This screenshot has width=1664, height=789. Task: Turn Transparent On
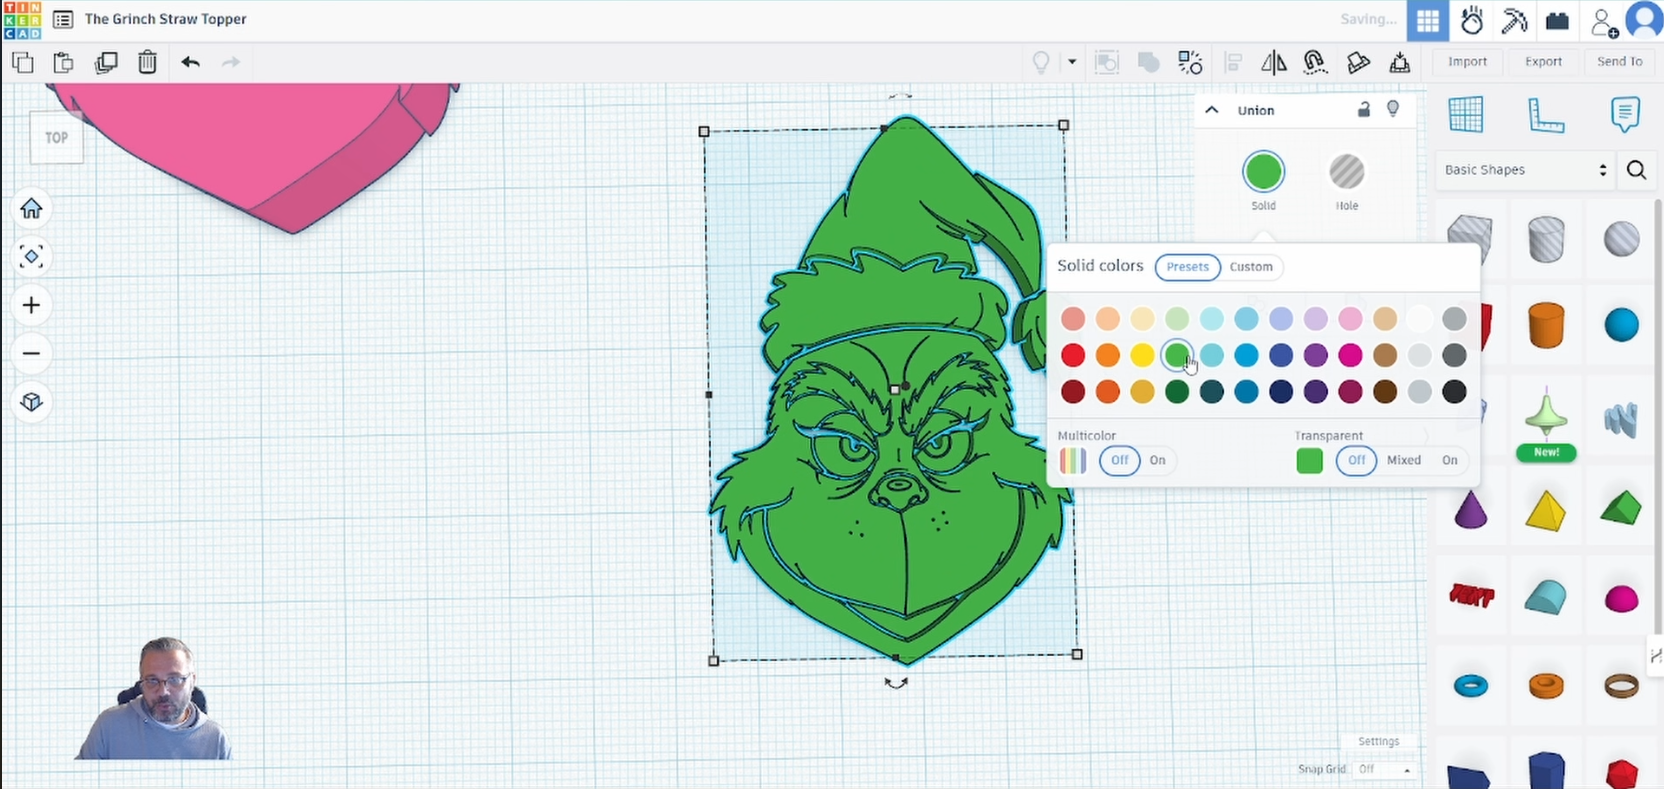pos(1449,460)
